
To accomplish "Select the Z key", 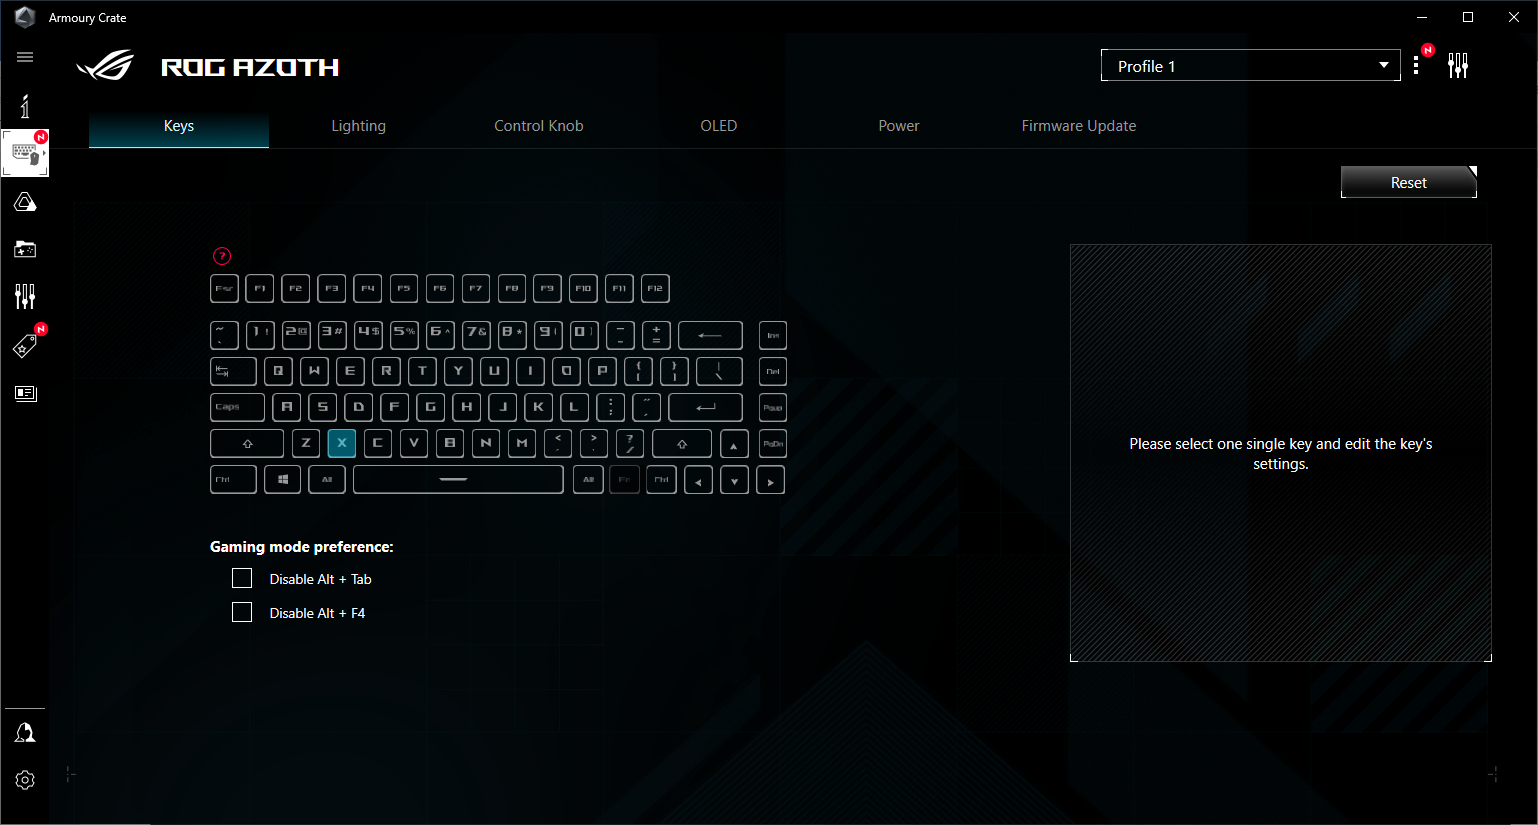I will coord(306,443).
